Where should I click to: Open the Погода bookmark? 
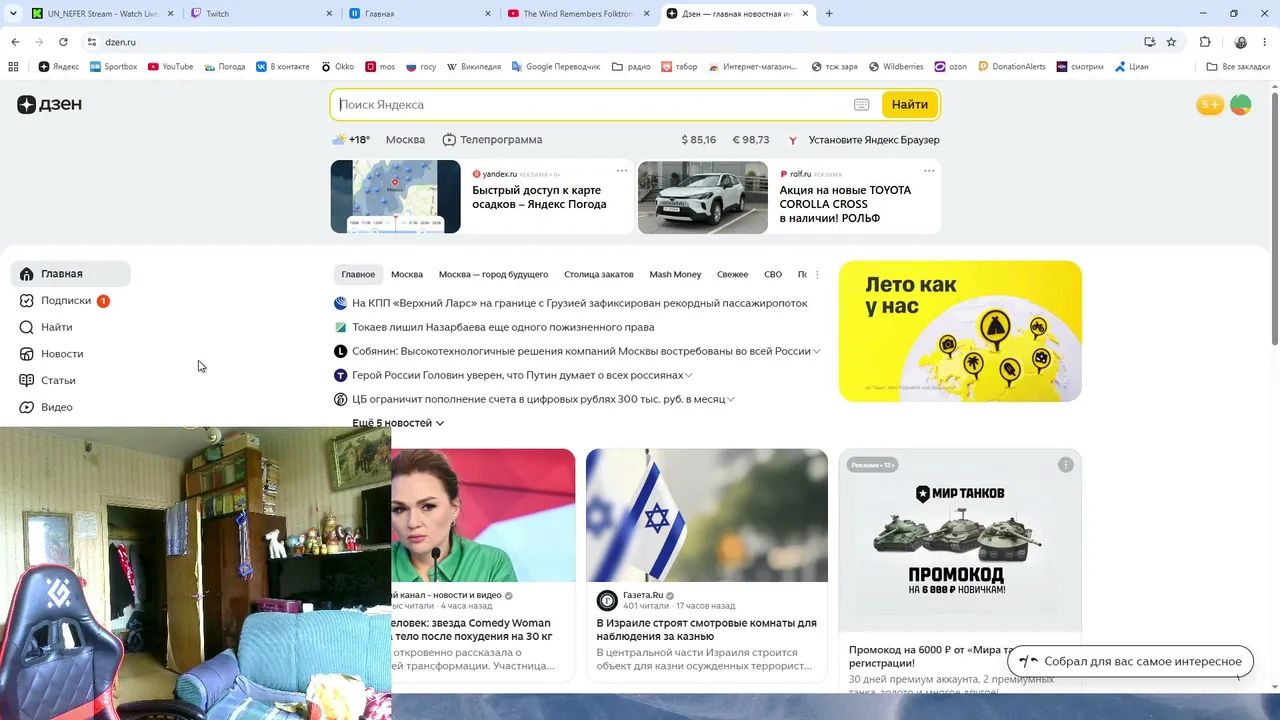(x=225, y=67)
